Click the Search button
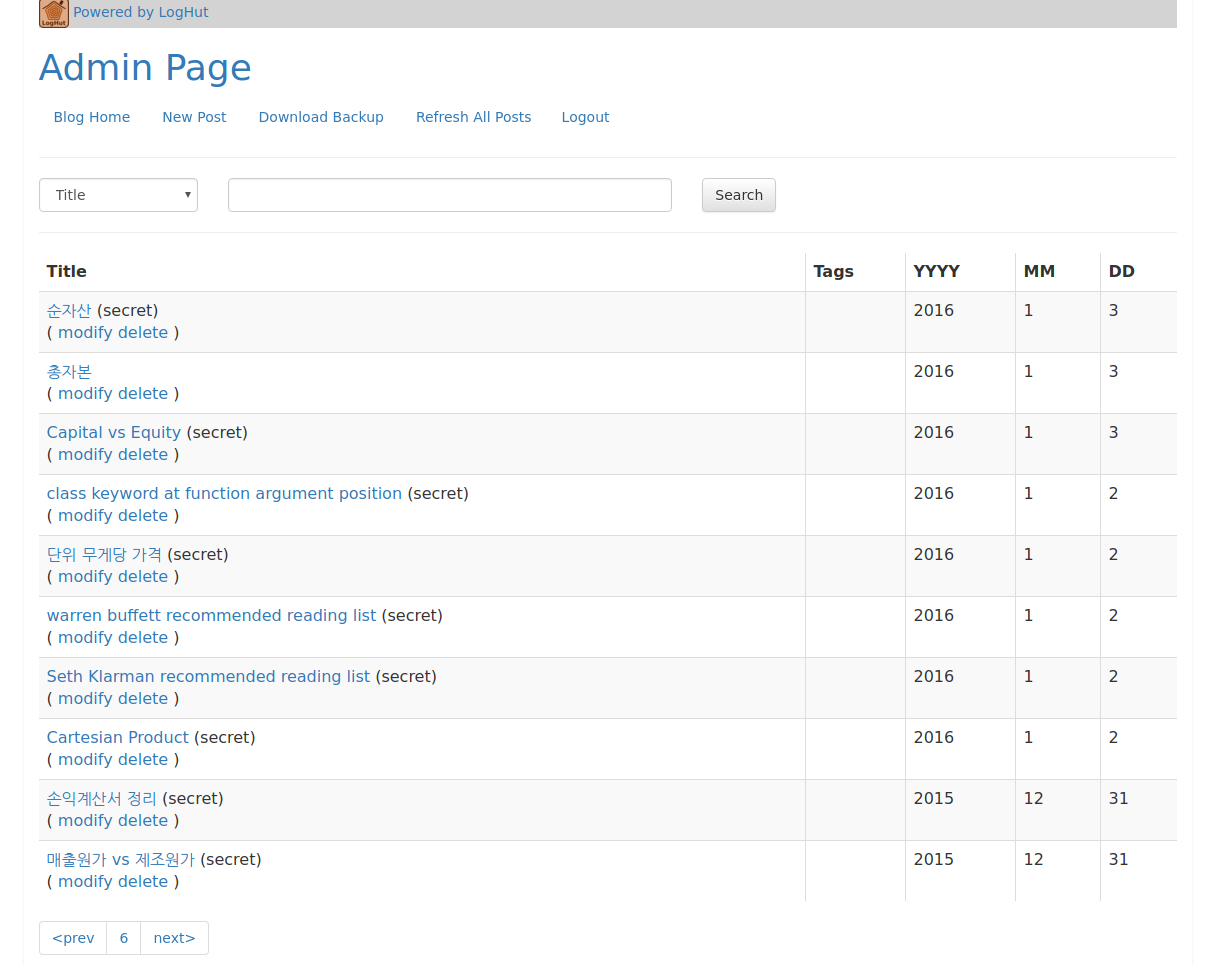1217x965 pixels. [x=738, y=194]
